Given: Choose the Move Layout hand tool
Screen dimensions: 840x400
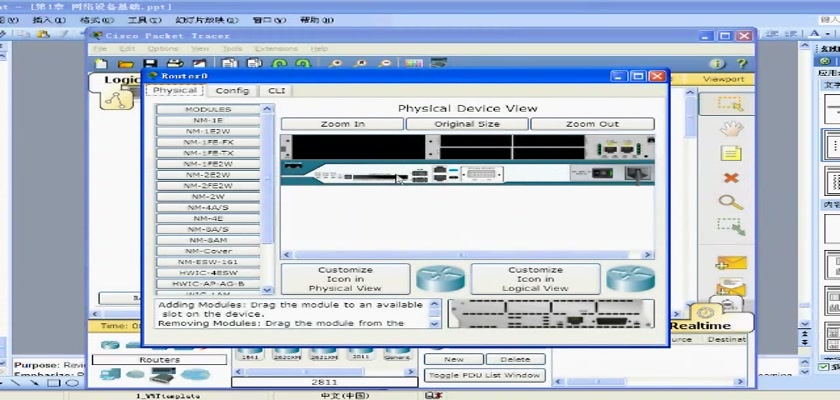Looking at the screenshot, I should 731,129.
